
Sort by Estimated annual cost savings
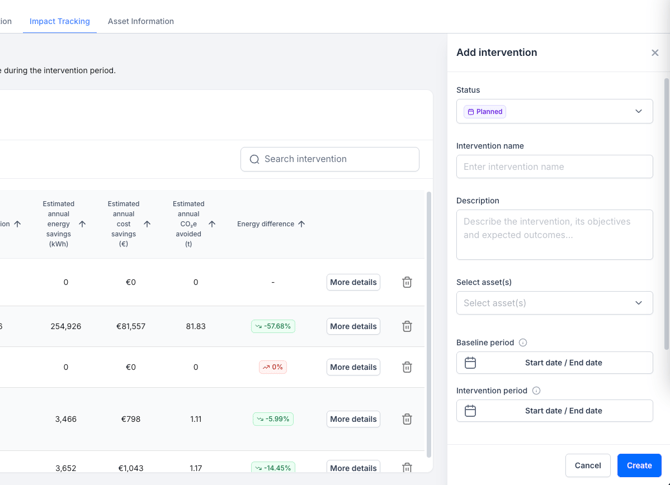pyautogui.click(x=147, y=224)
